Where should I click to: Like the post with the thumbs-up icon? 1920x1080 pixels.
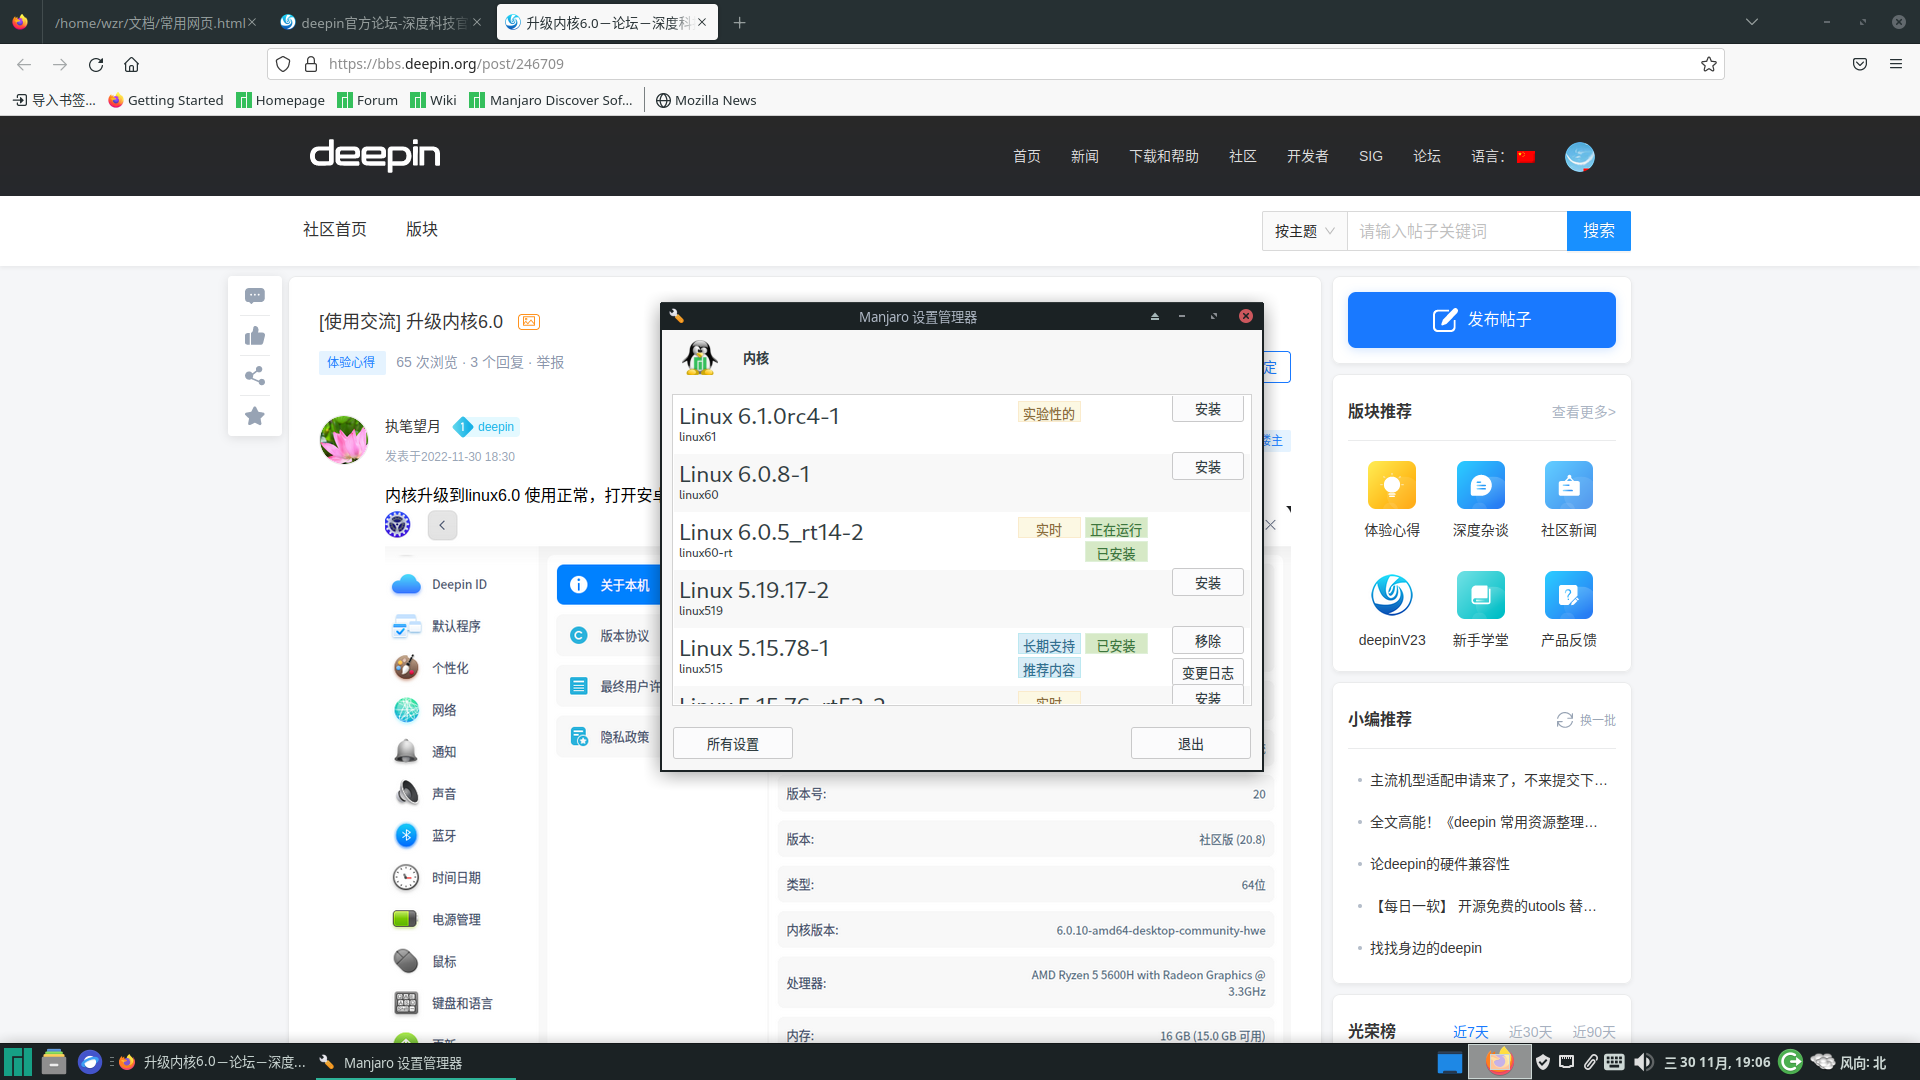pyautogui.click(x=255, y=335)
